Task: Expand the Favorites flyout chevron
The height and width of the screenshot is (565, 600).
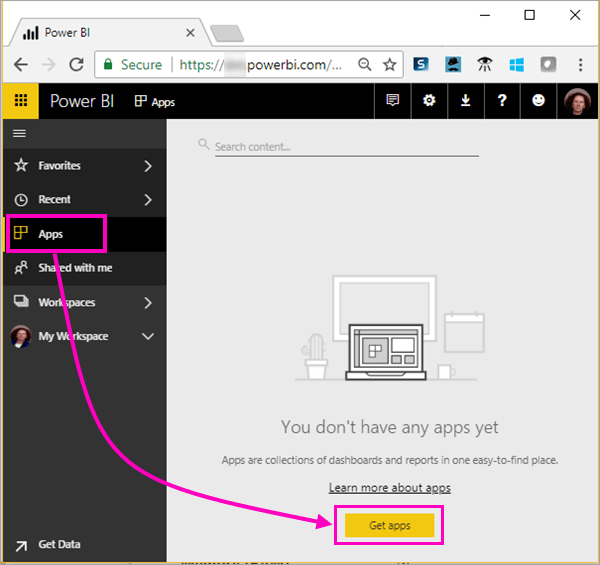Action: [x=148, y=166]
